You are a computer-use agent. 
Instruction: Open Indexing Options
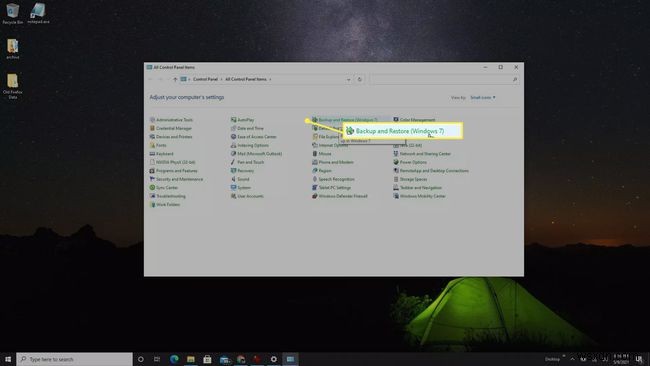(250, 145)
